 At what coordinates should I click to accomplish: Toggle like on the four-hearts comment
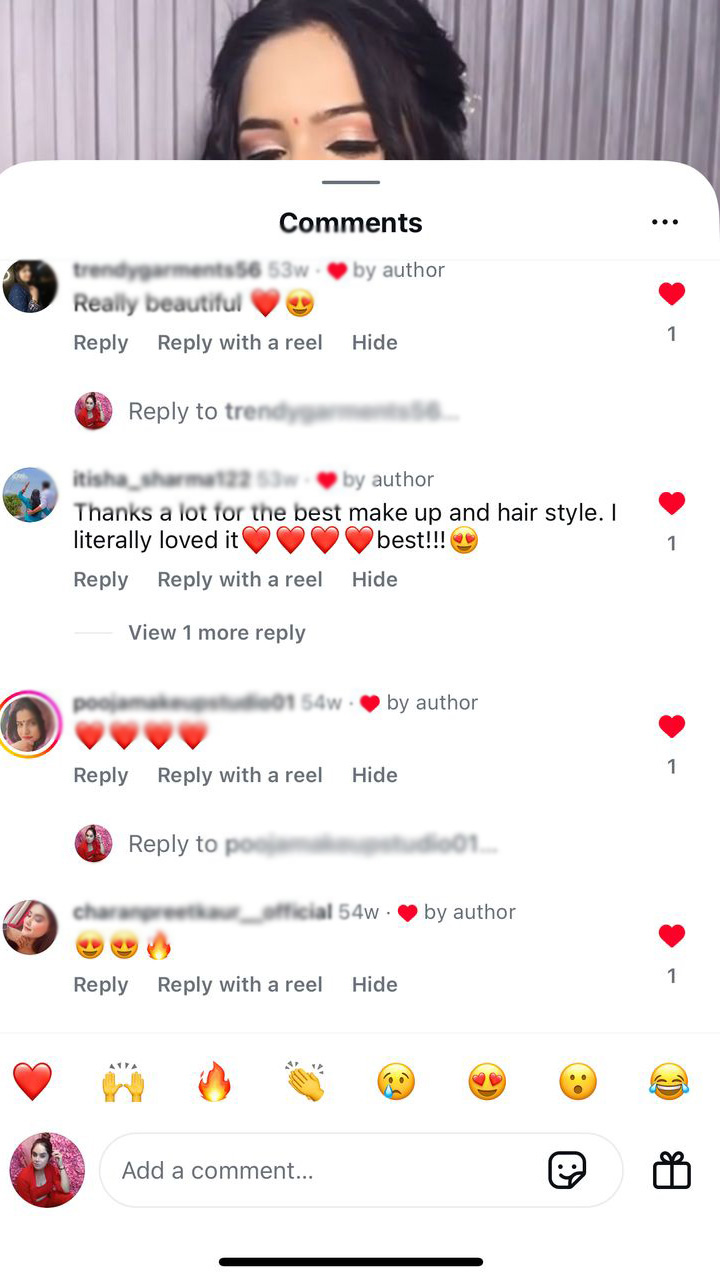pyautogui.click(x=672, y=727)
